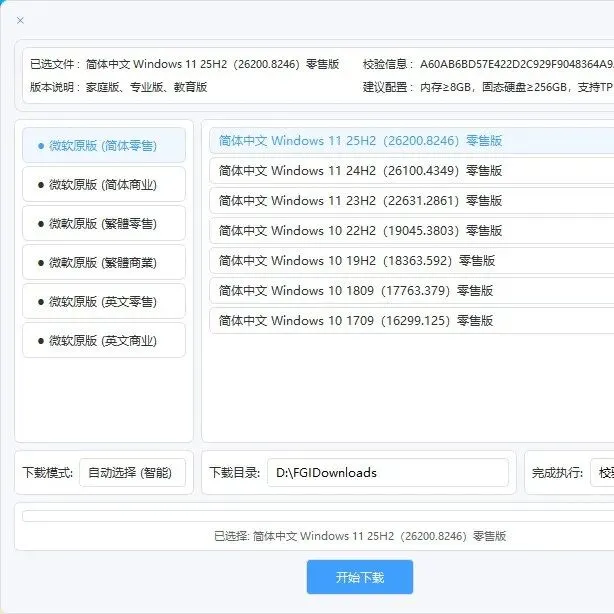Choose Windows 11 25H2 (26200.8246) list row
The height and width of the screenshot is (614, 614).
click(x=412, y=141)
